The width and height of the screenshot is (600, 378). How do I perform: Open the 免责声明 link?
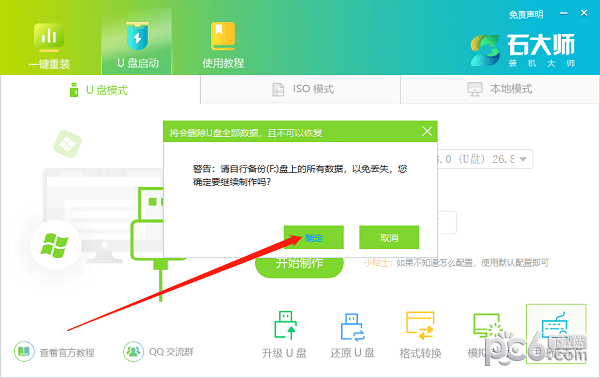point(526,15)
